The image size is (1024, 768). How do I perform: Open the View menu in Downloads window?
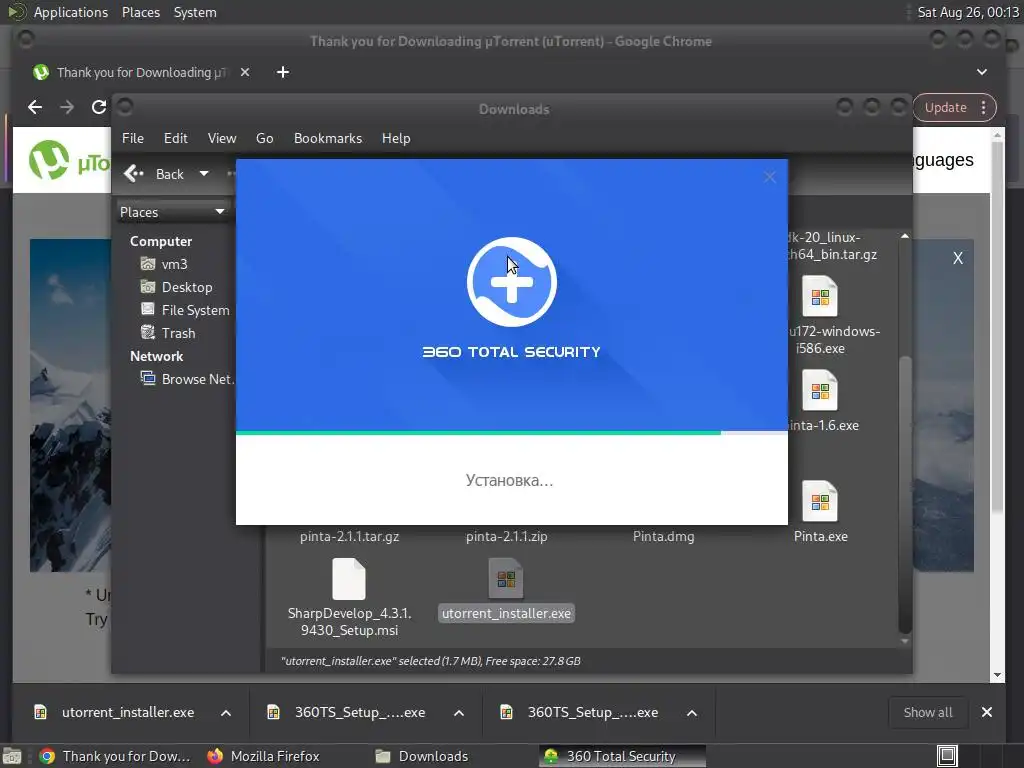coord(222,138)
